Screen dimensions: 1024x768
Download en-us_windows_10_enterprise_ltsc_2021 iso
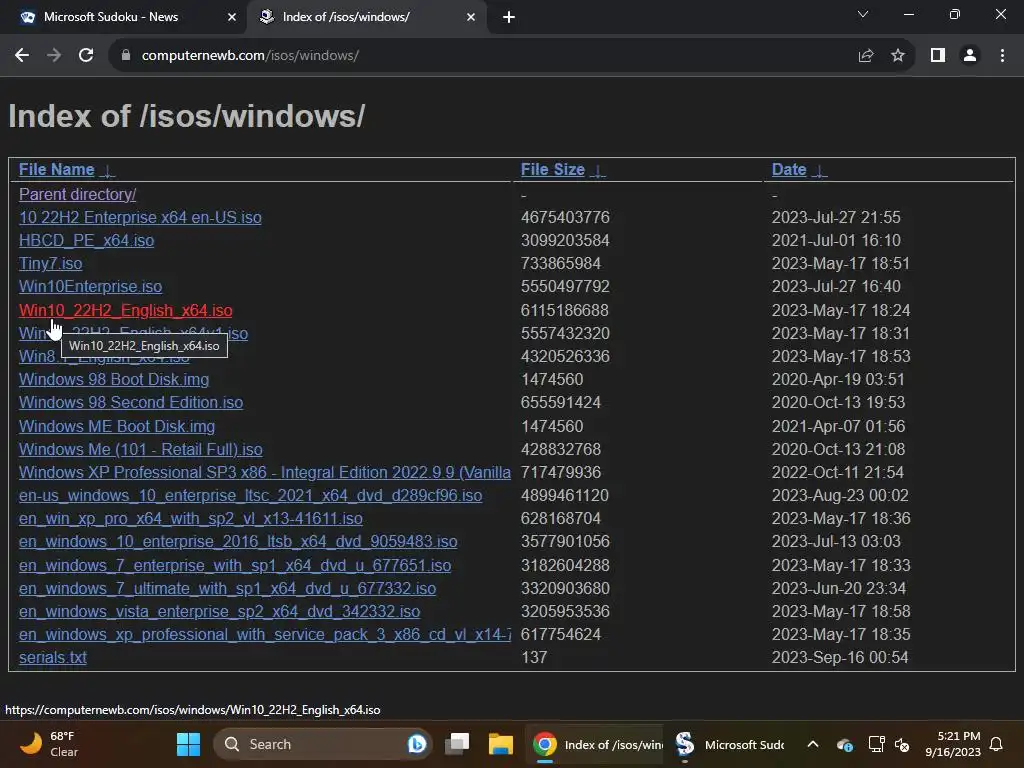point(251,496)
